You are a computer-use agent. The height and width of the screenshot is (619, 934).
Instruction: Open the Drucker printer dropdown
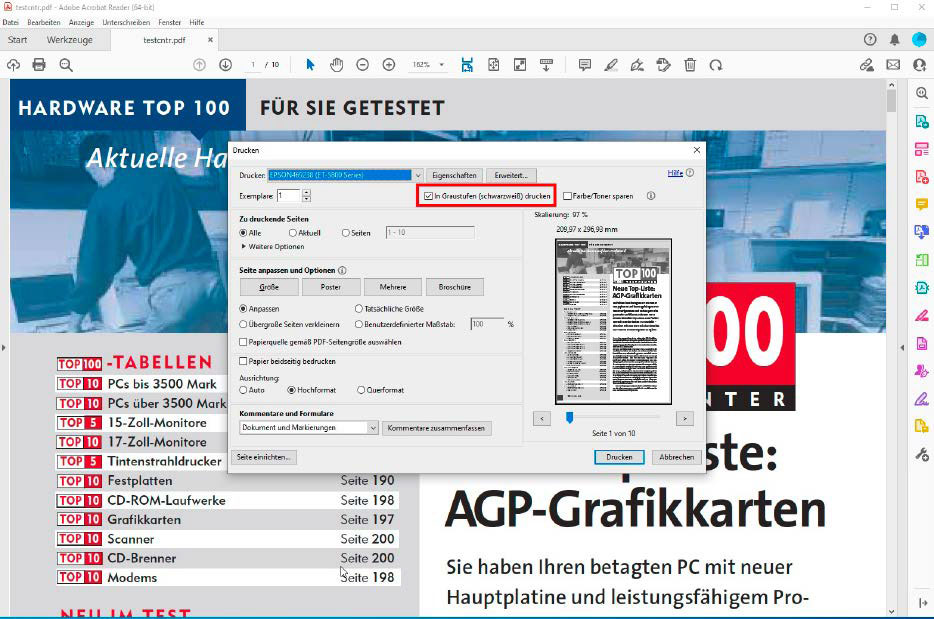tap(418, 175)
